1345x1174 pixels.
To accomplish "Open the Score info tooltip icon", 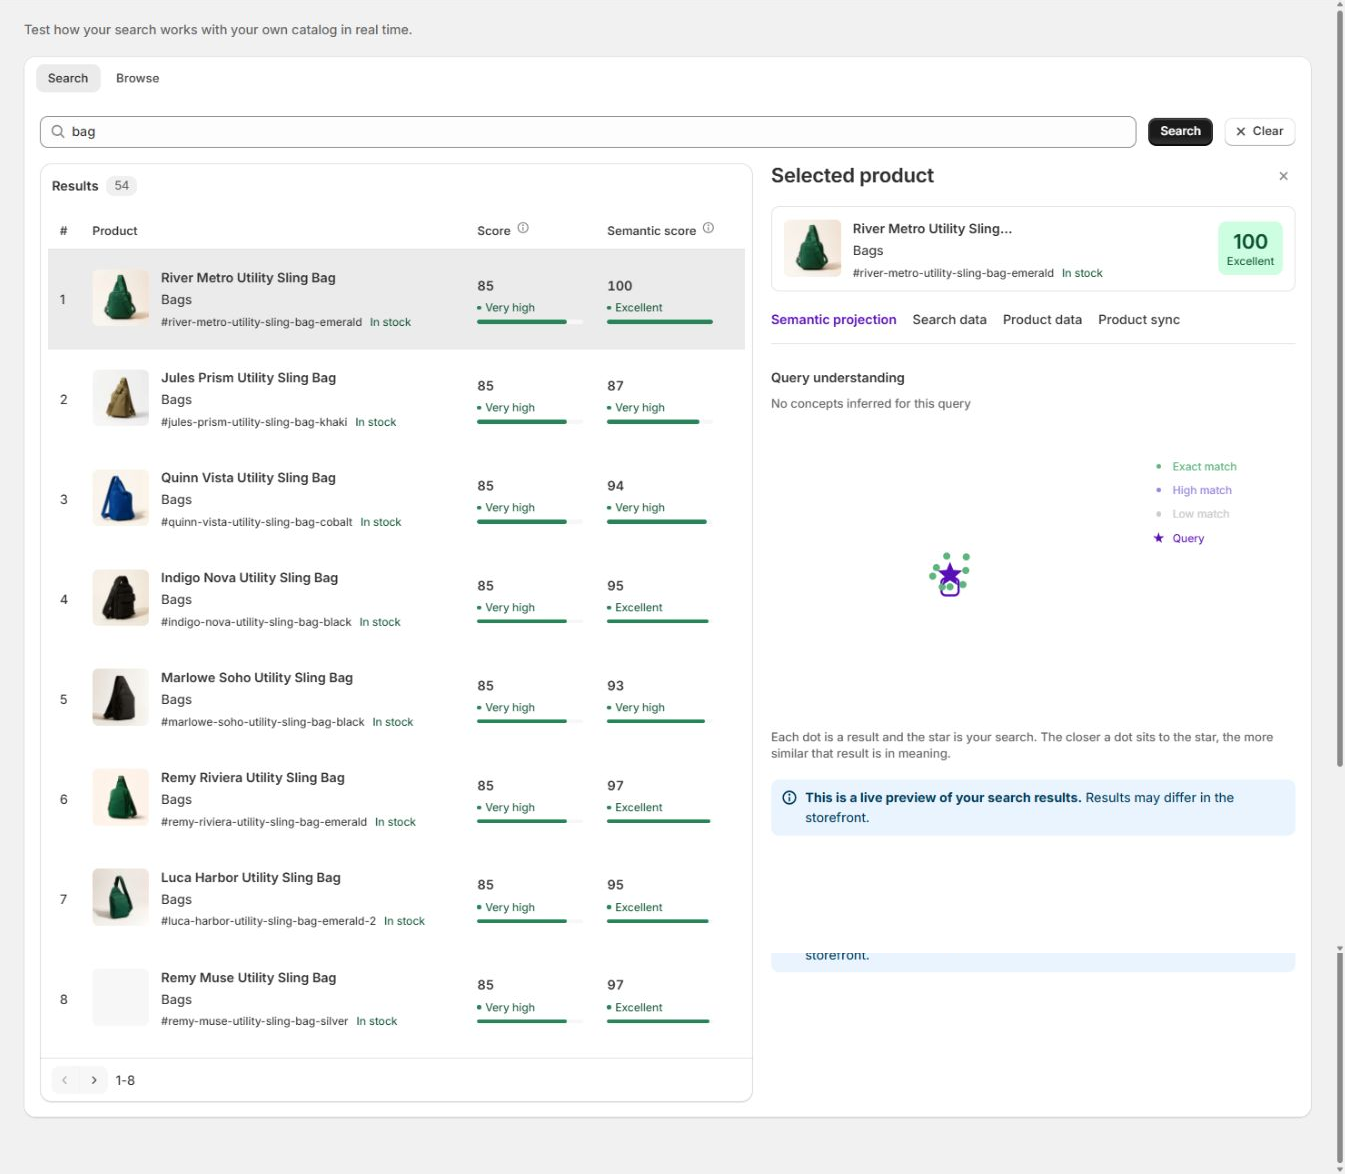I will (x=523, y=228).
